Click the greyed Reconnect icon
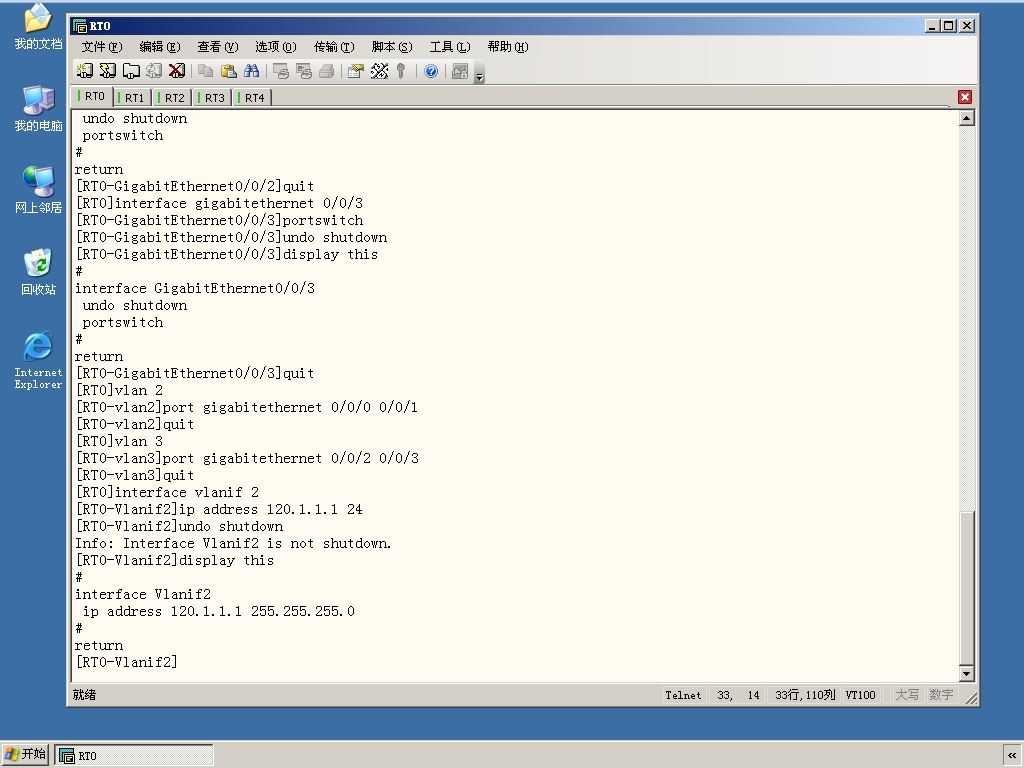Image resolution: width=1024 pixels, height=768 pixels. click(x=154, y=71)
